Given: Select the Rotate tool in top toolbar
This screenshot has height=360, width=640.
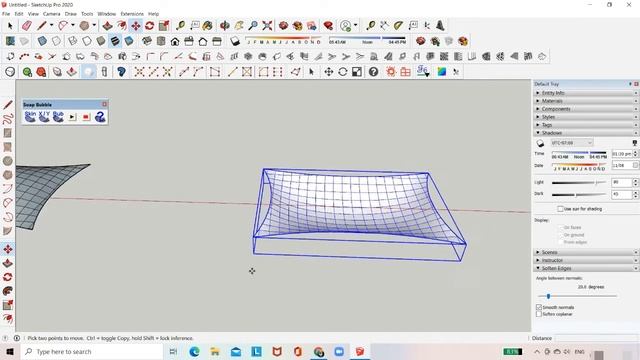Looking at the screenshot, I should [x=149, y=26].
